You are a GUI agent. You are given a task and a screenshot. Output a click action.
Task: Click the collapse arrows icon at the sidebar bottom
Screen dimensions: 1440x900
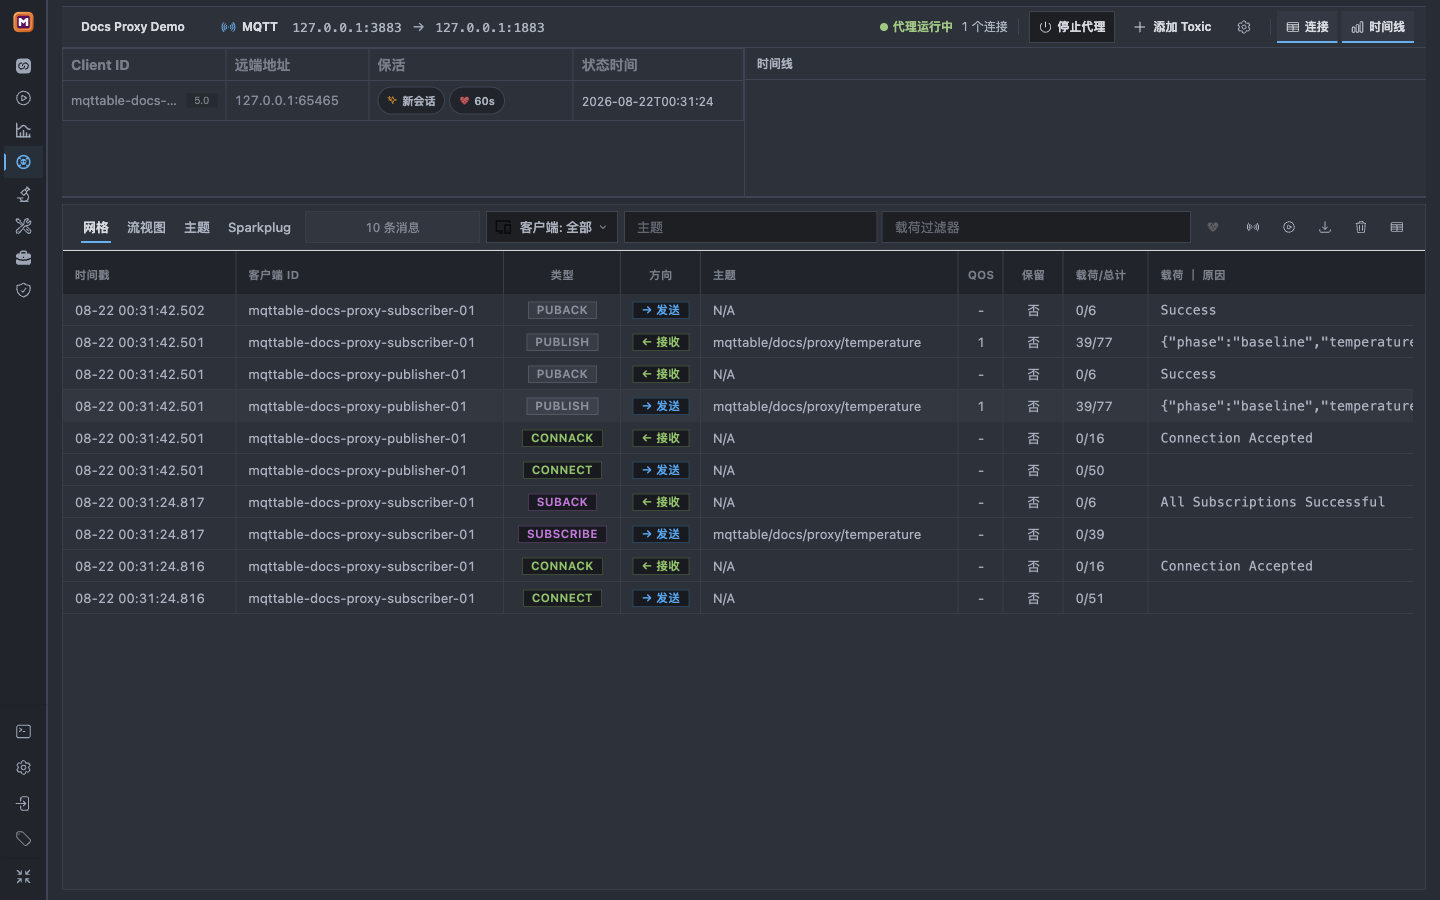(x=23, y=876)
